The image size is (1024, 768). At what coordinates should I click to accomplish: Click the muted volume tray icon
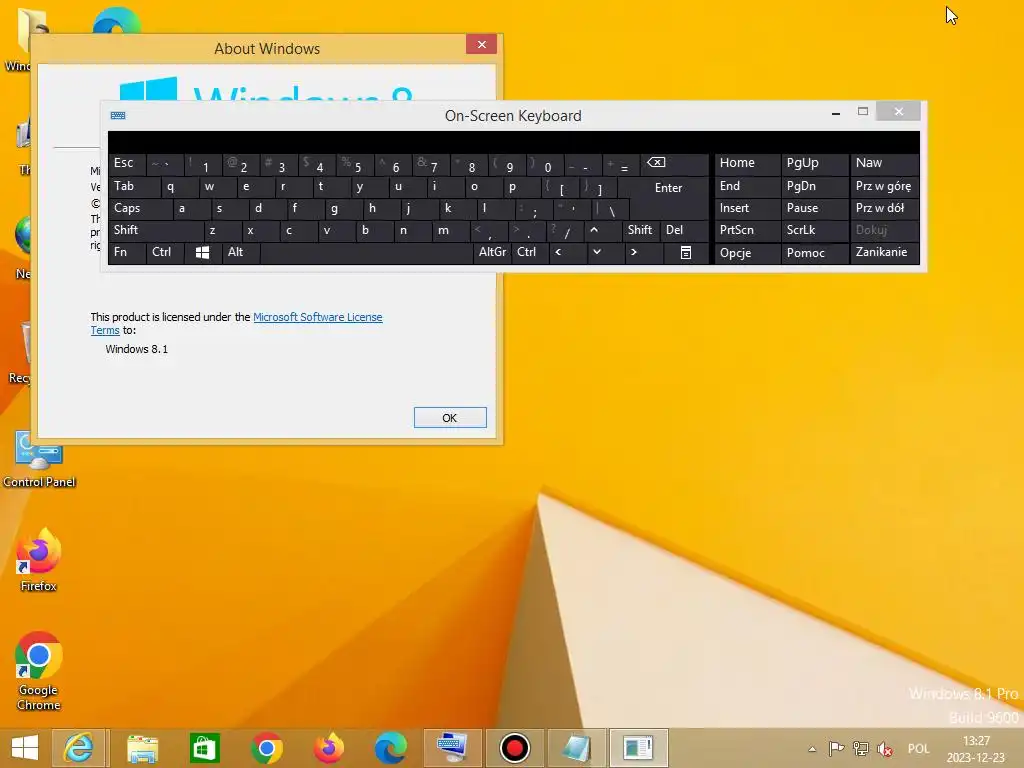(x=885, y=748)
